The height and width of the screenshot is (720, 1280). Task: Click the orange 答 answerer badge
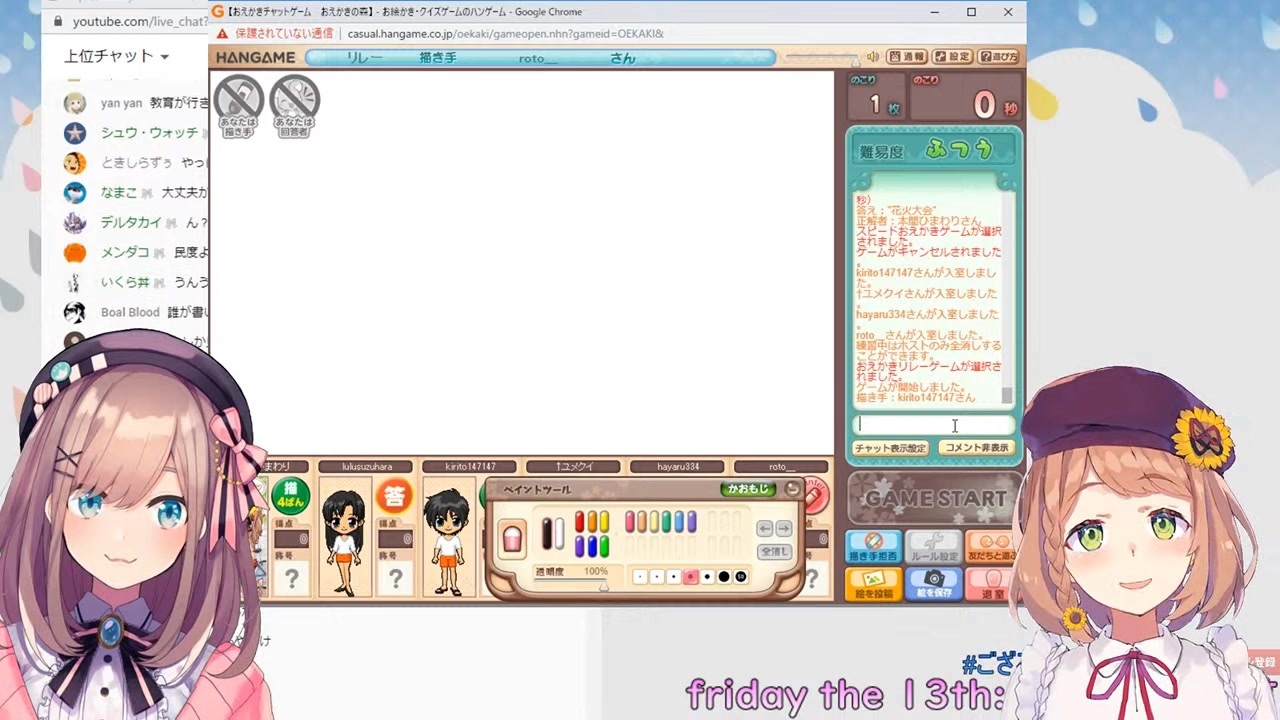(393, 496)
